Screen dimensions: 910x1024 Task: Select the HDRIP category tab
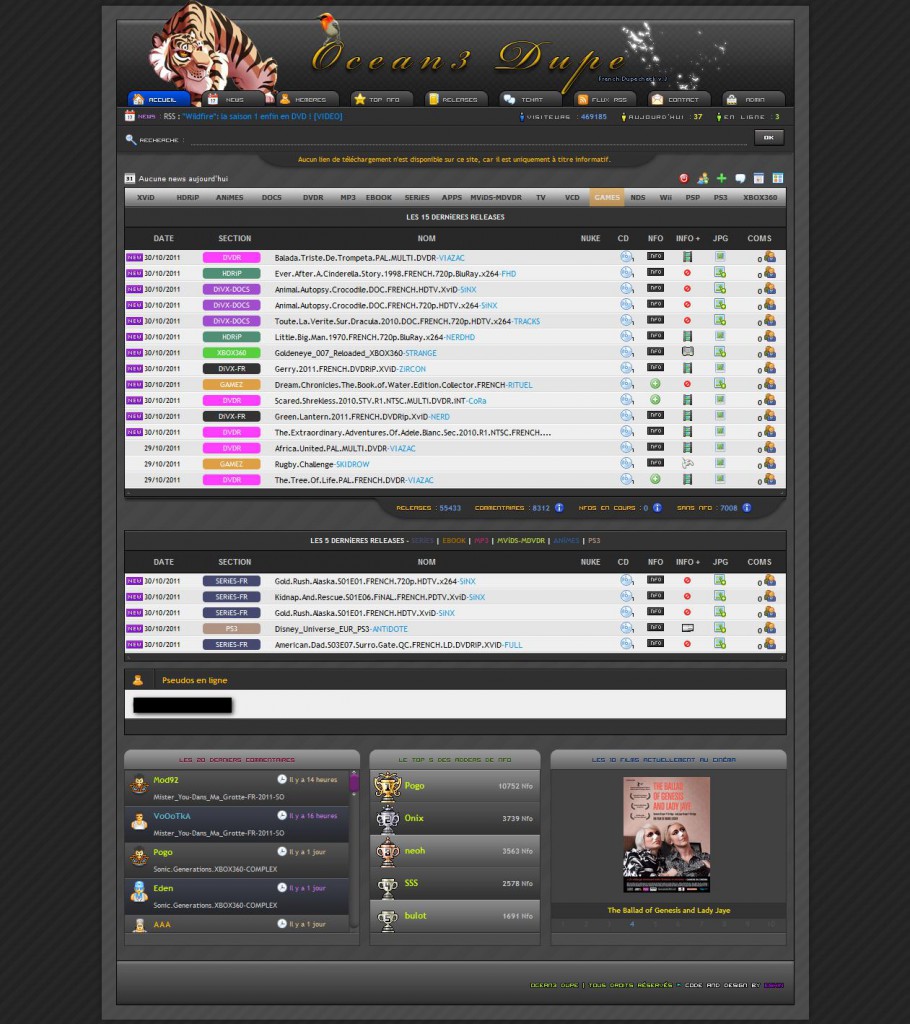[187, 197]
